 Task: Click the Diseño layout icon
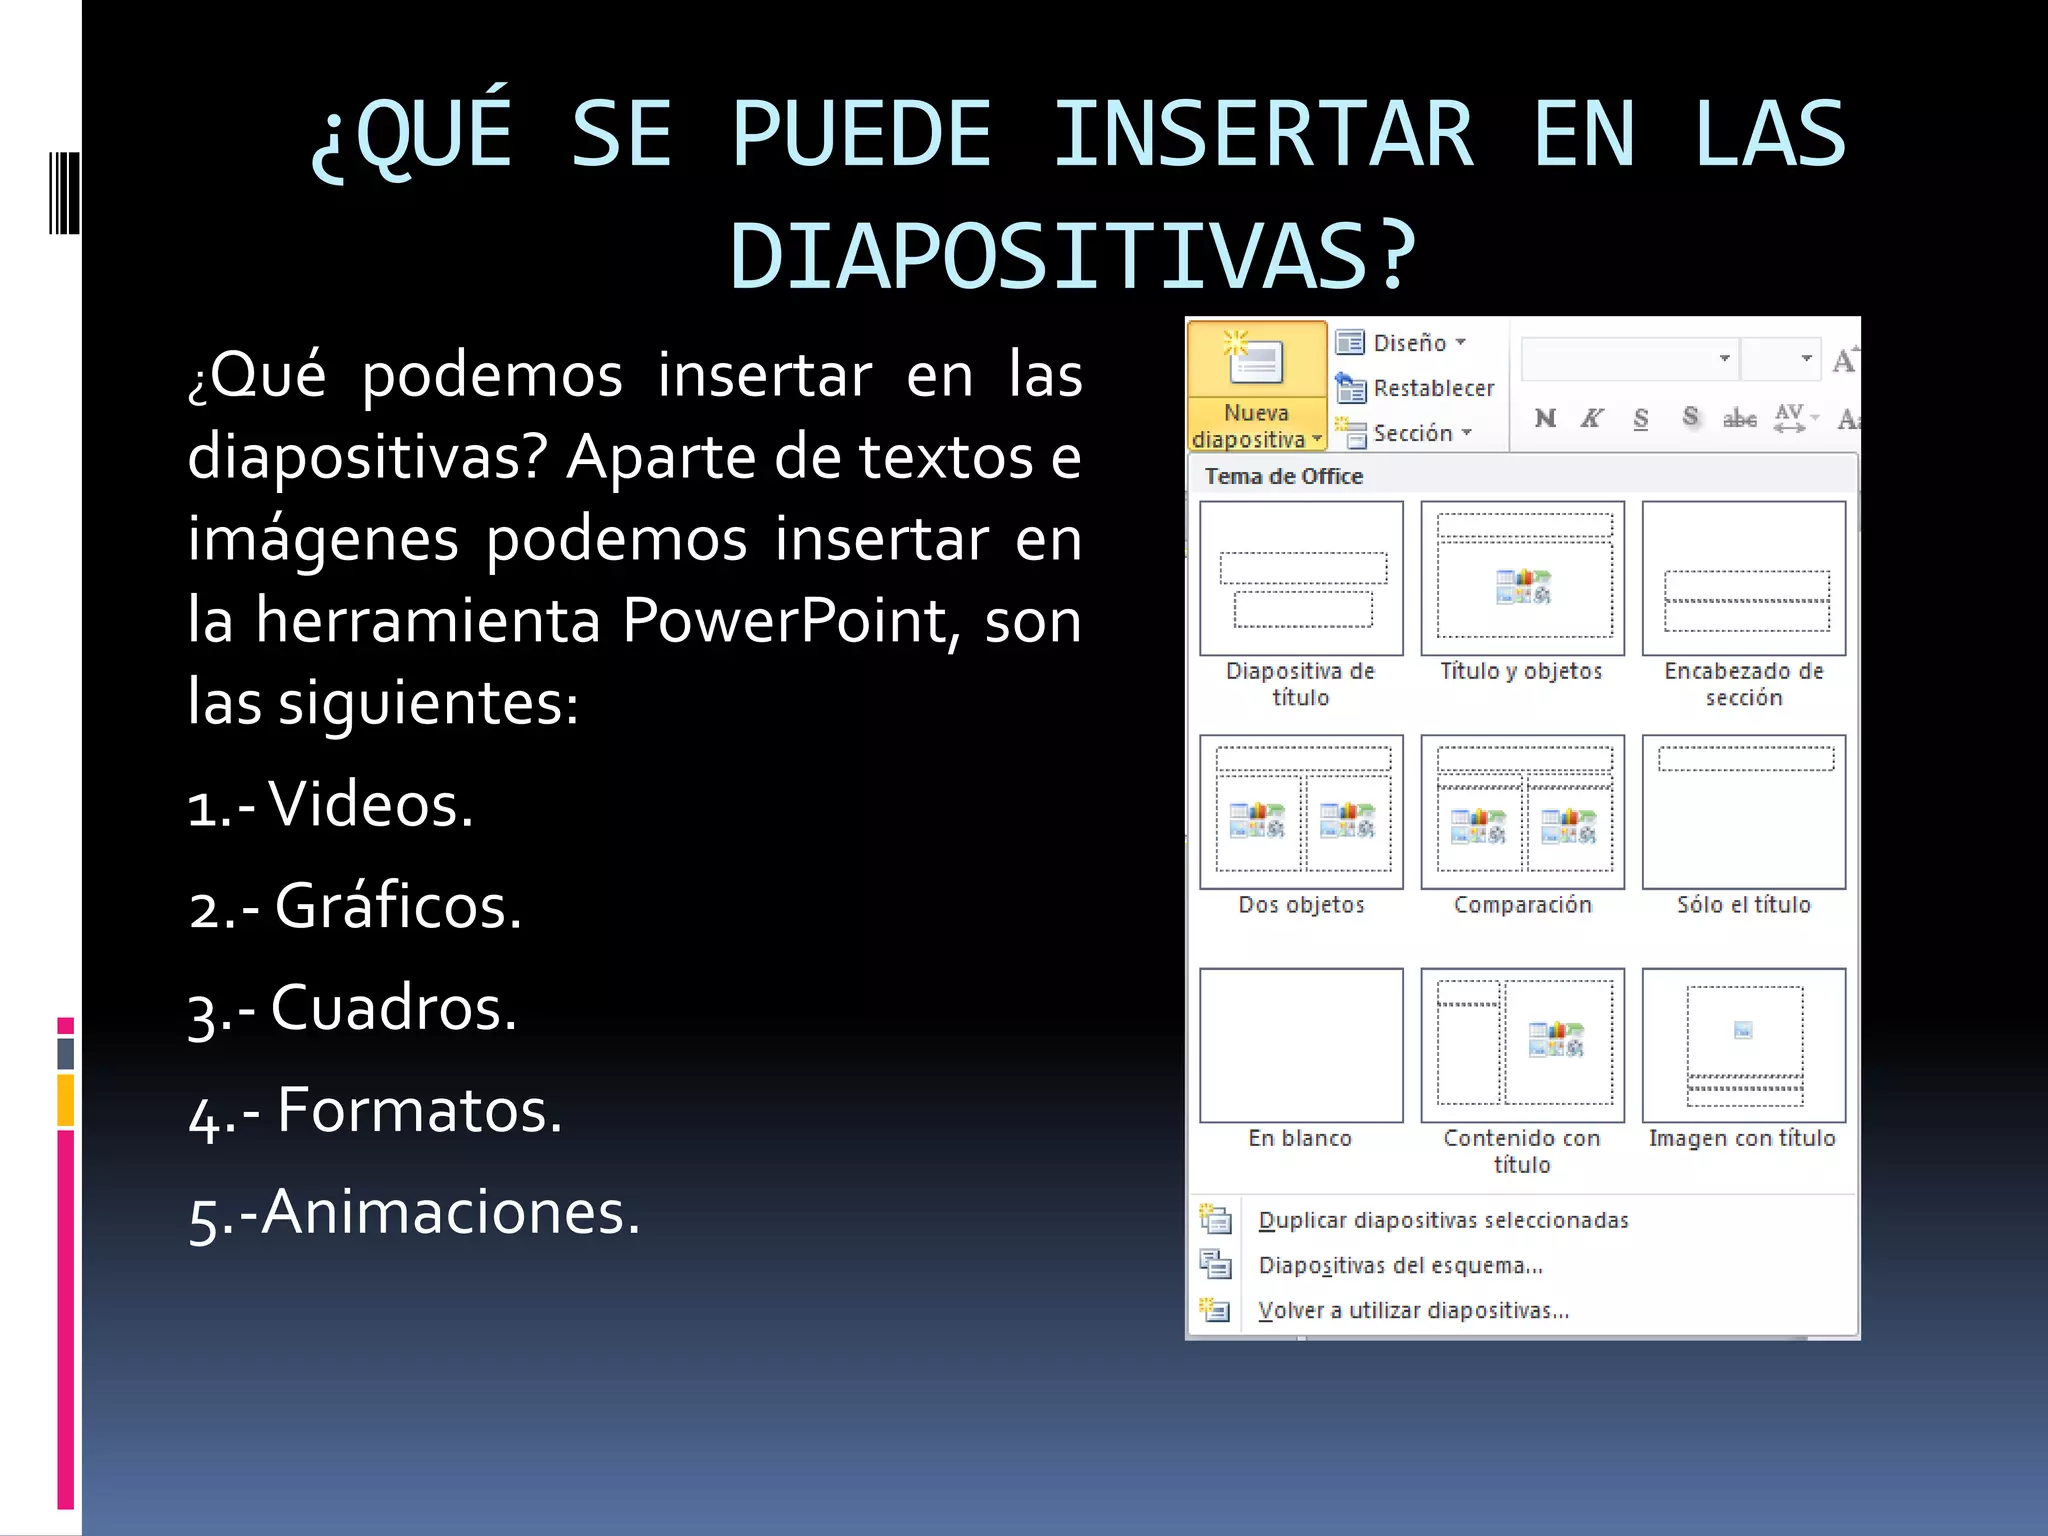click(x=1350, y=343)
